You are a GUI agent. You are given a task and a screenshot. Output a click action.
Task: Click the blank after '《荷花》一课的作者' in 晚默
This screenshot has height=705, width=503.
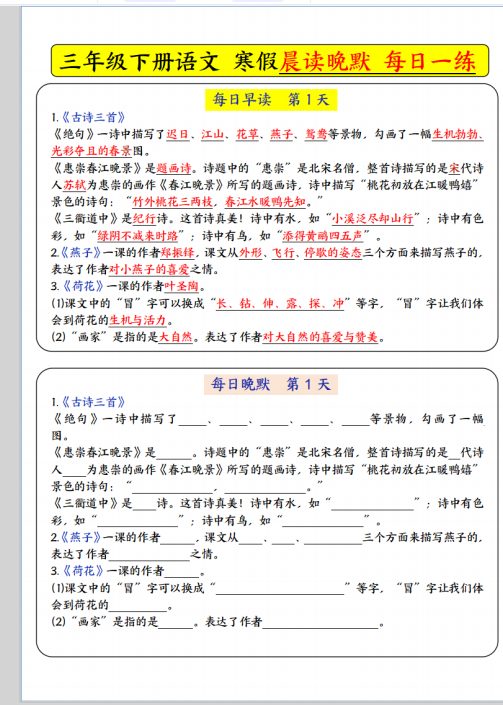(x=182, y=572)
